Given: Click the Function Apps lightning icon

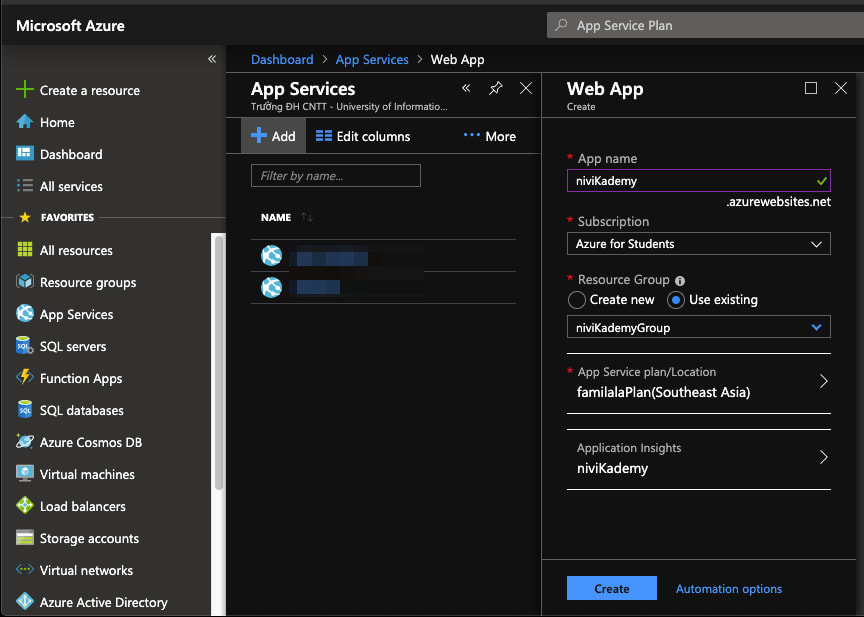Looking at the screenshot, I should pyautogui.click(x=25, y=377).
